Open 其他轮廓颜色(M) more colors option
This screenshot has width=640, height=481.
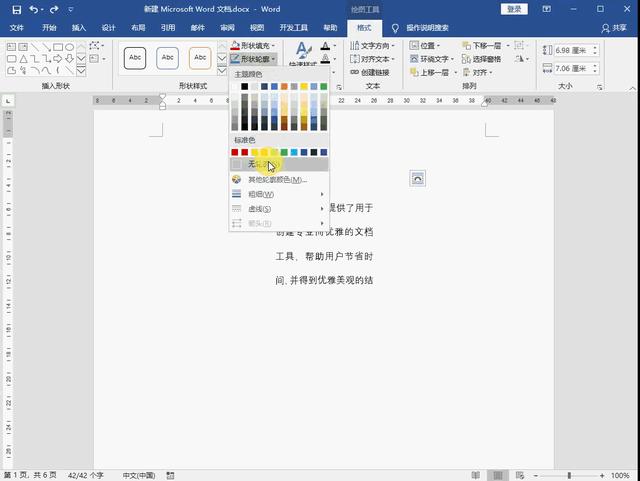pyautogui.click(x=279, y=179)
